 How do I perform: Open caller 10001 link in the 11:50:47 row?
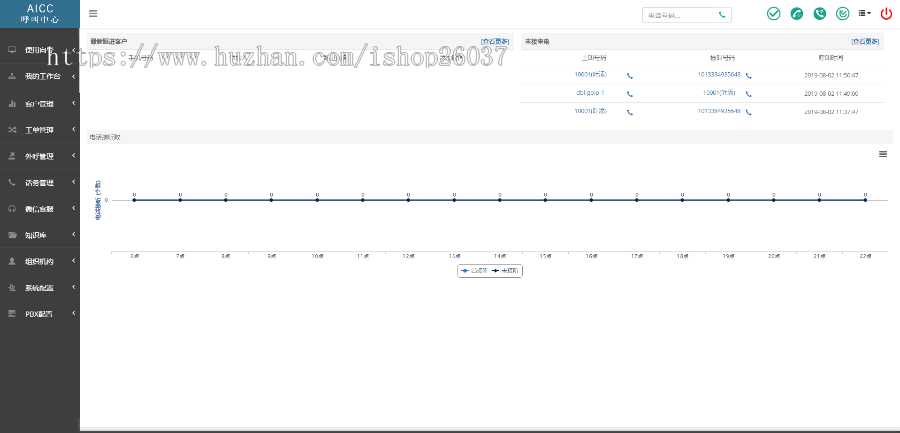(x=591, y=75)
